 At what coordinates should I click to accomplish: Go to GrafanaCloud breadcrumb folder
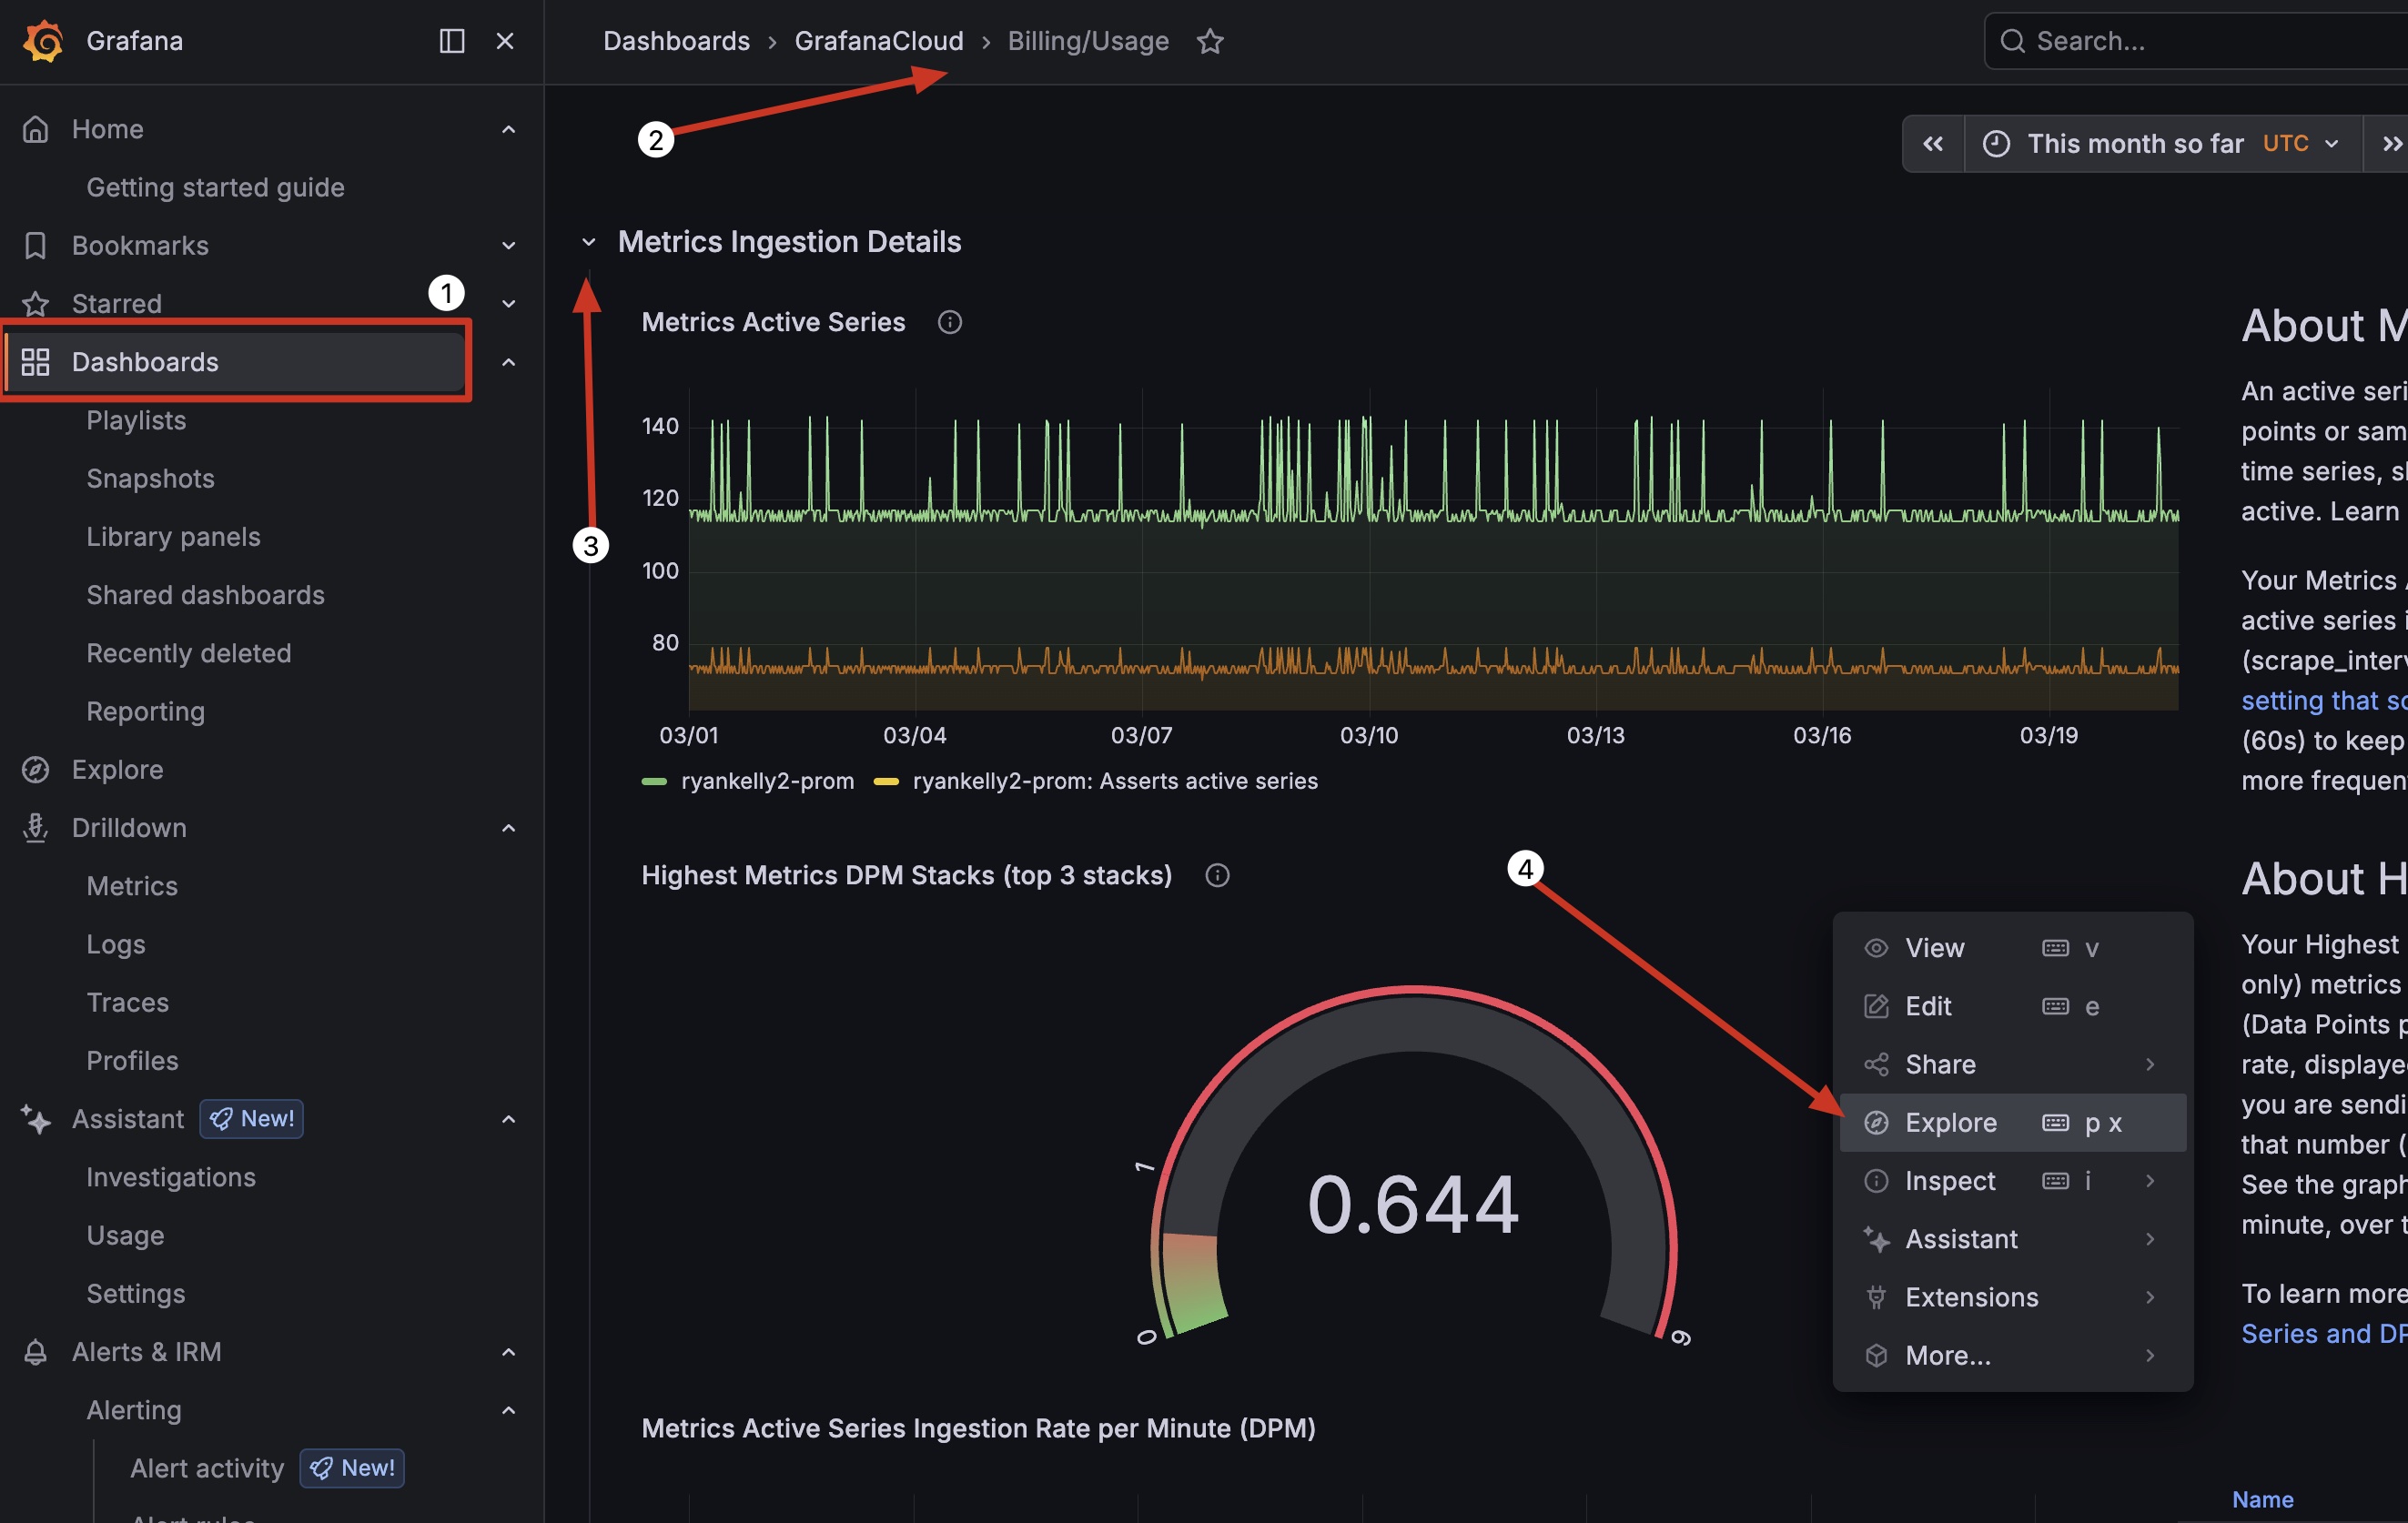pyautogui.click(x=878, y=41)
